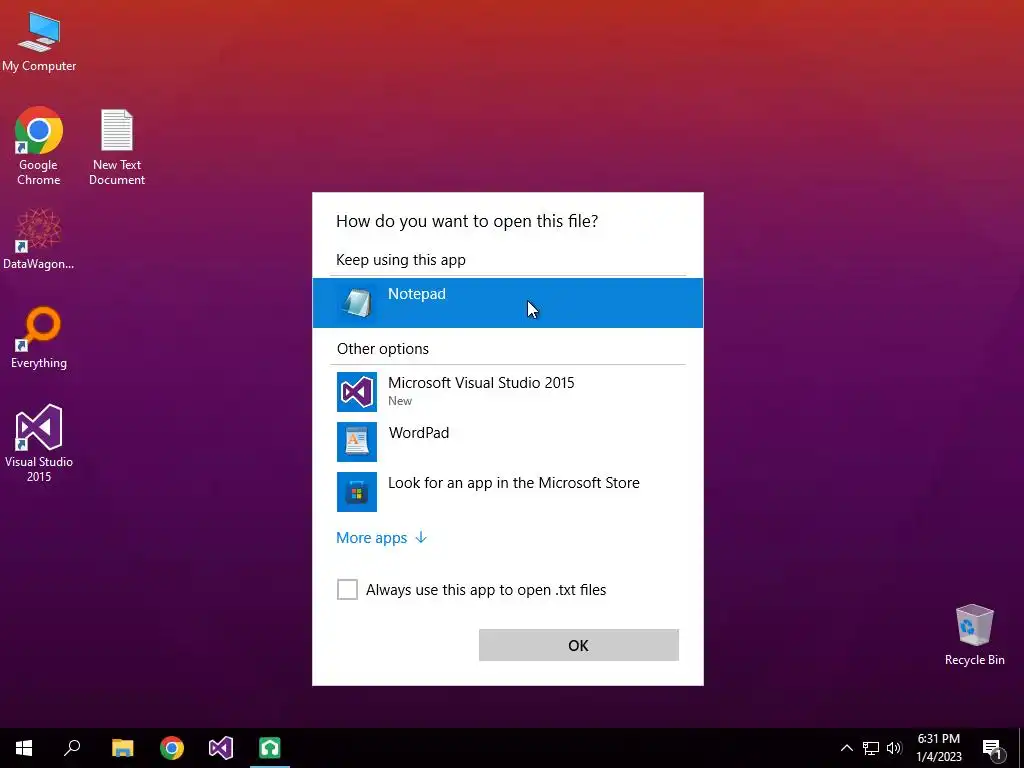
Task: Open the Windows Start menu
Action: click(x=24, y=748)
